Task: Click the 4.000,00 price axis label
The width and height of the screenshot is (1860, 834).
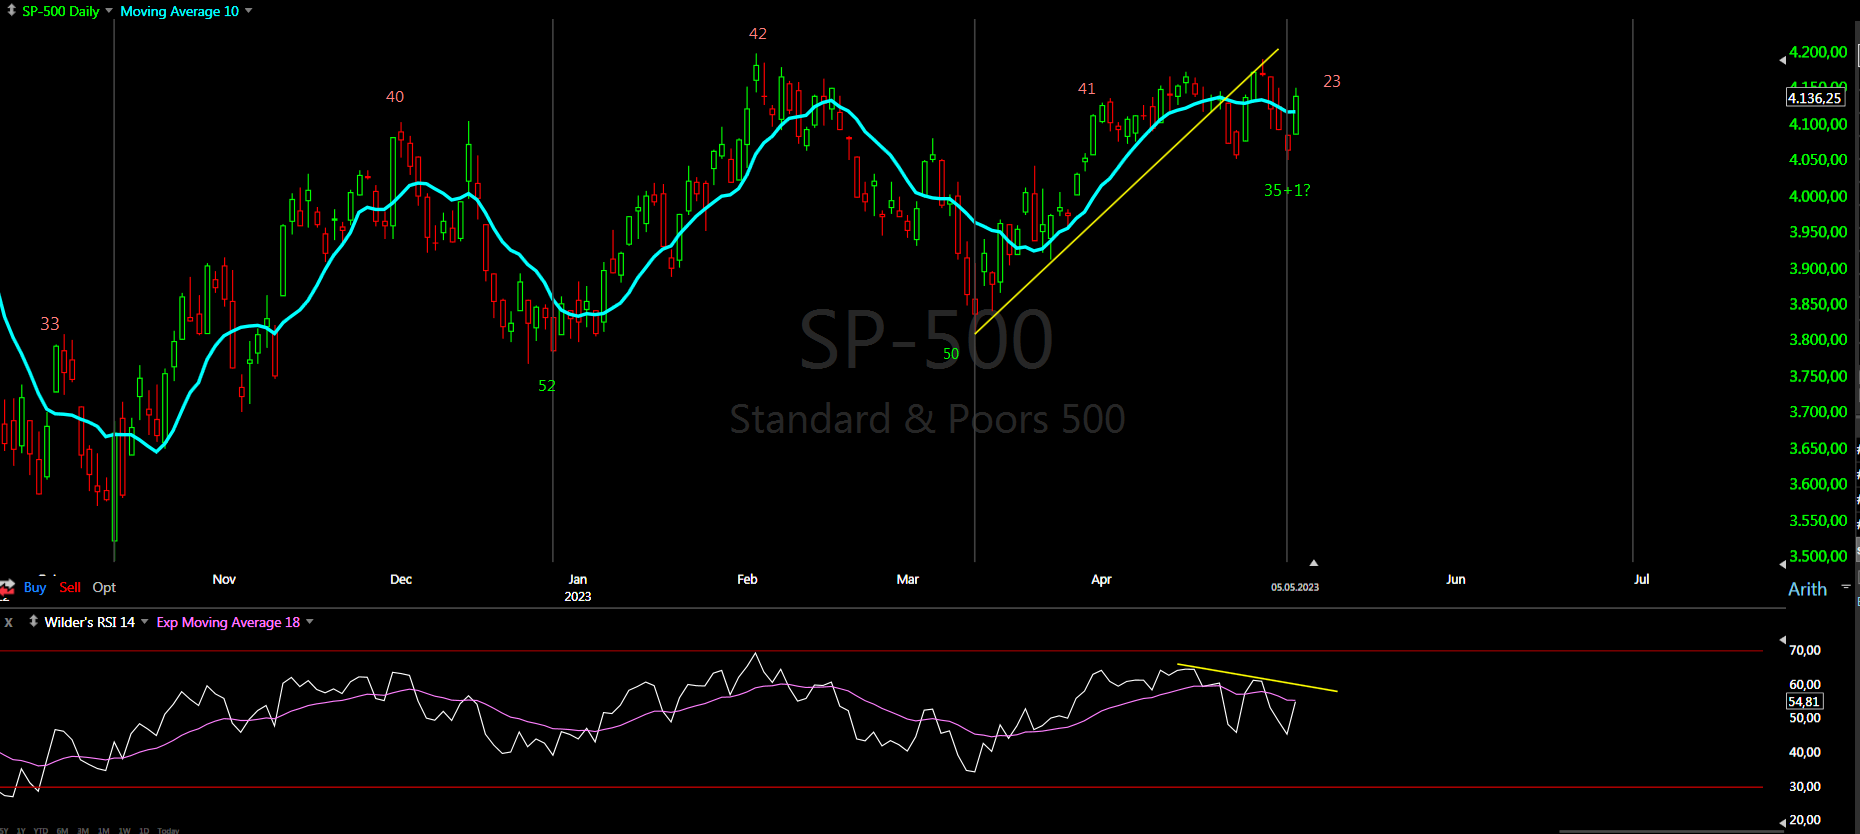Action: tap(1818, 196)
